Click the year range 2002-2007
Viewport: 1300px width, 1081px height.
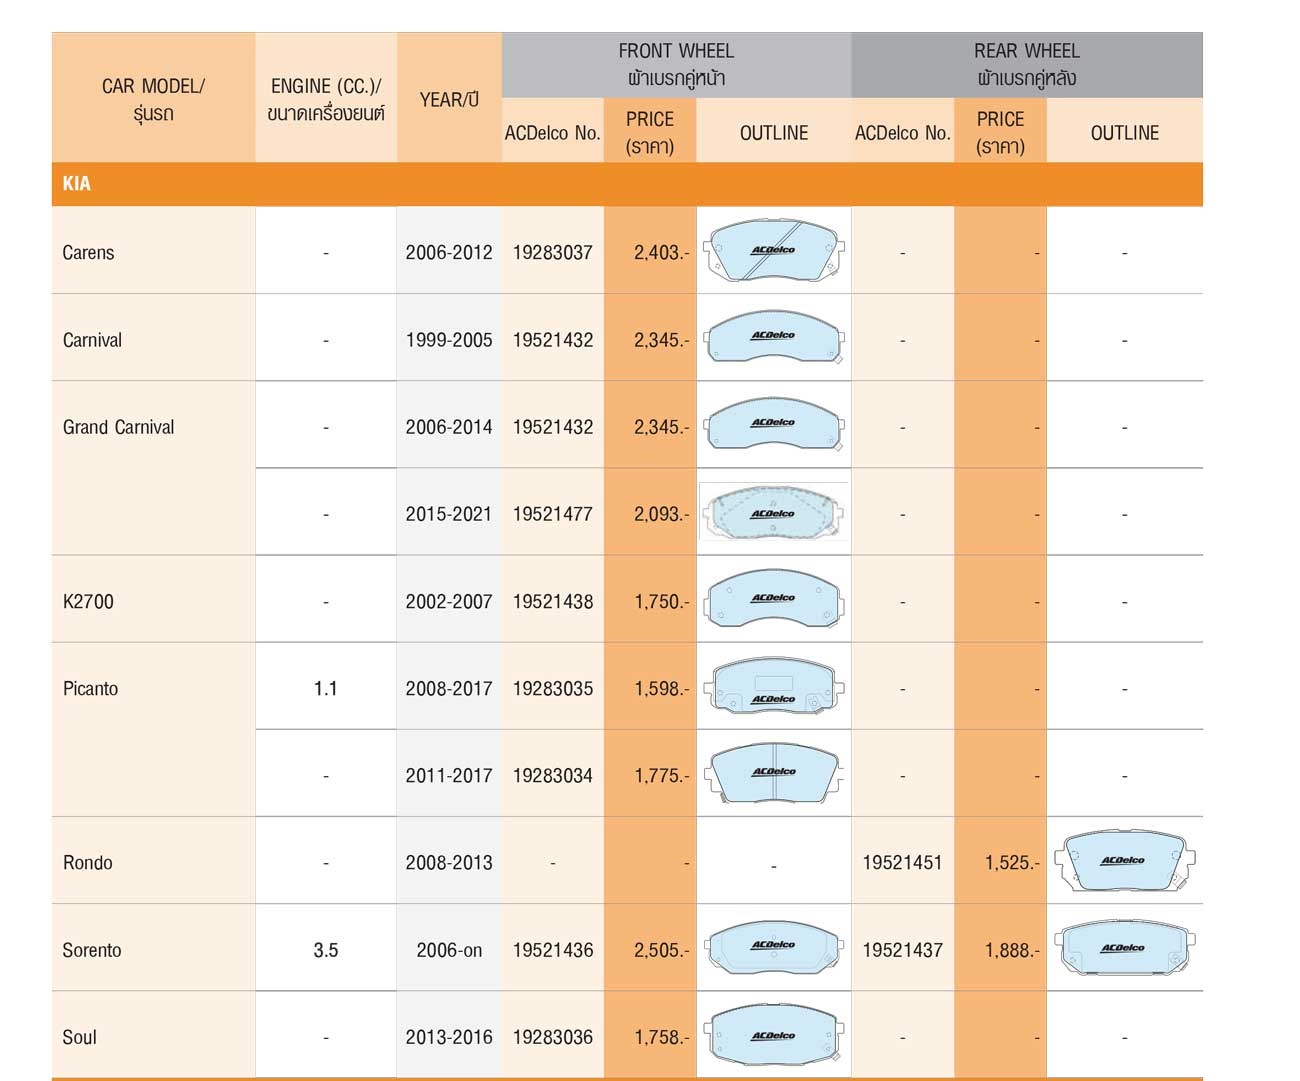[449, 601]
